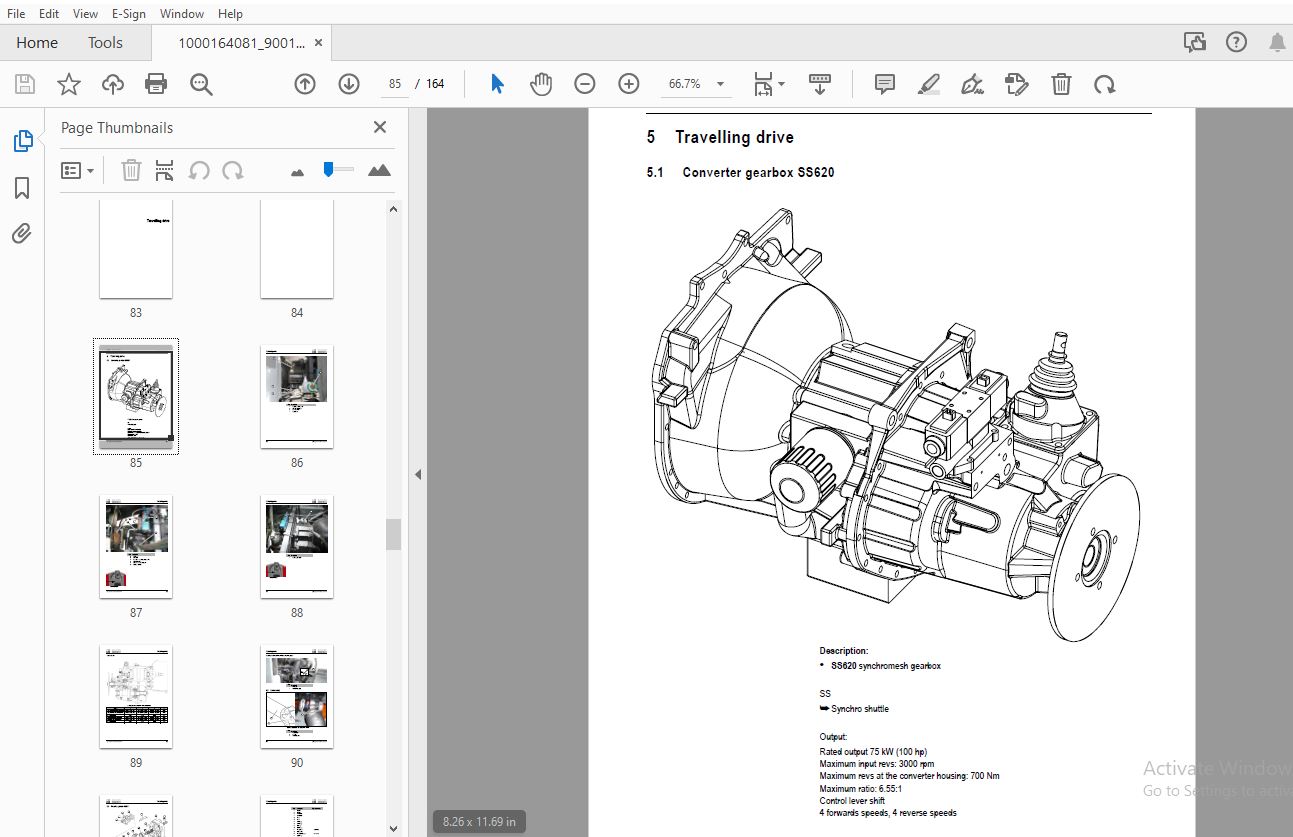Click the insert pages icon in the thumbnails panel

coord(165,171)
